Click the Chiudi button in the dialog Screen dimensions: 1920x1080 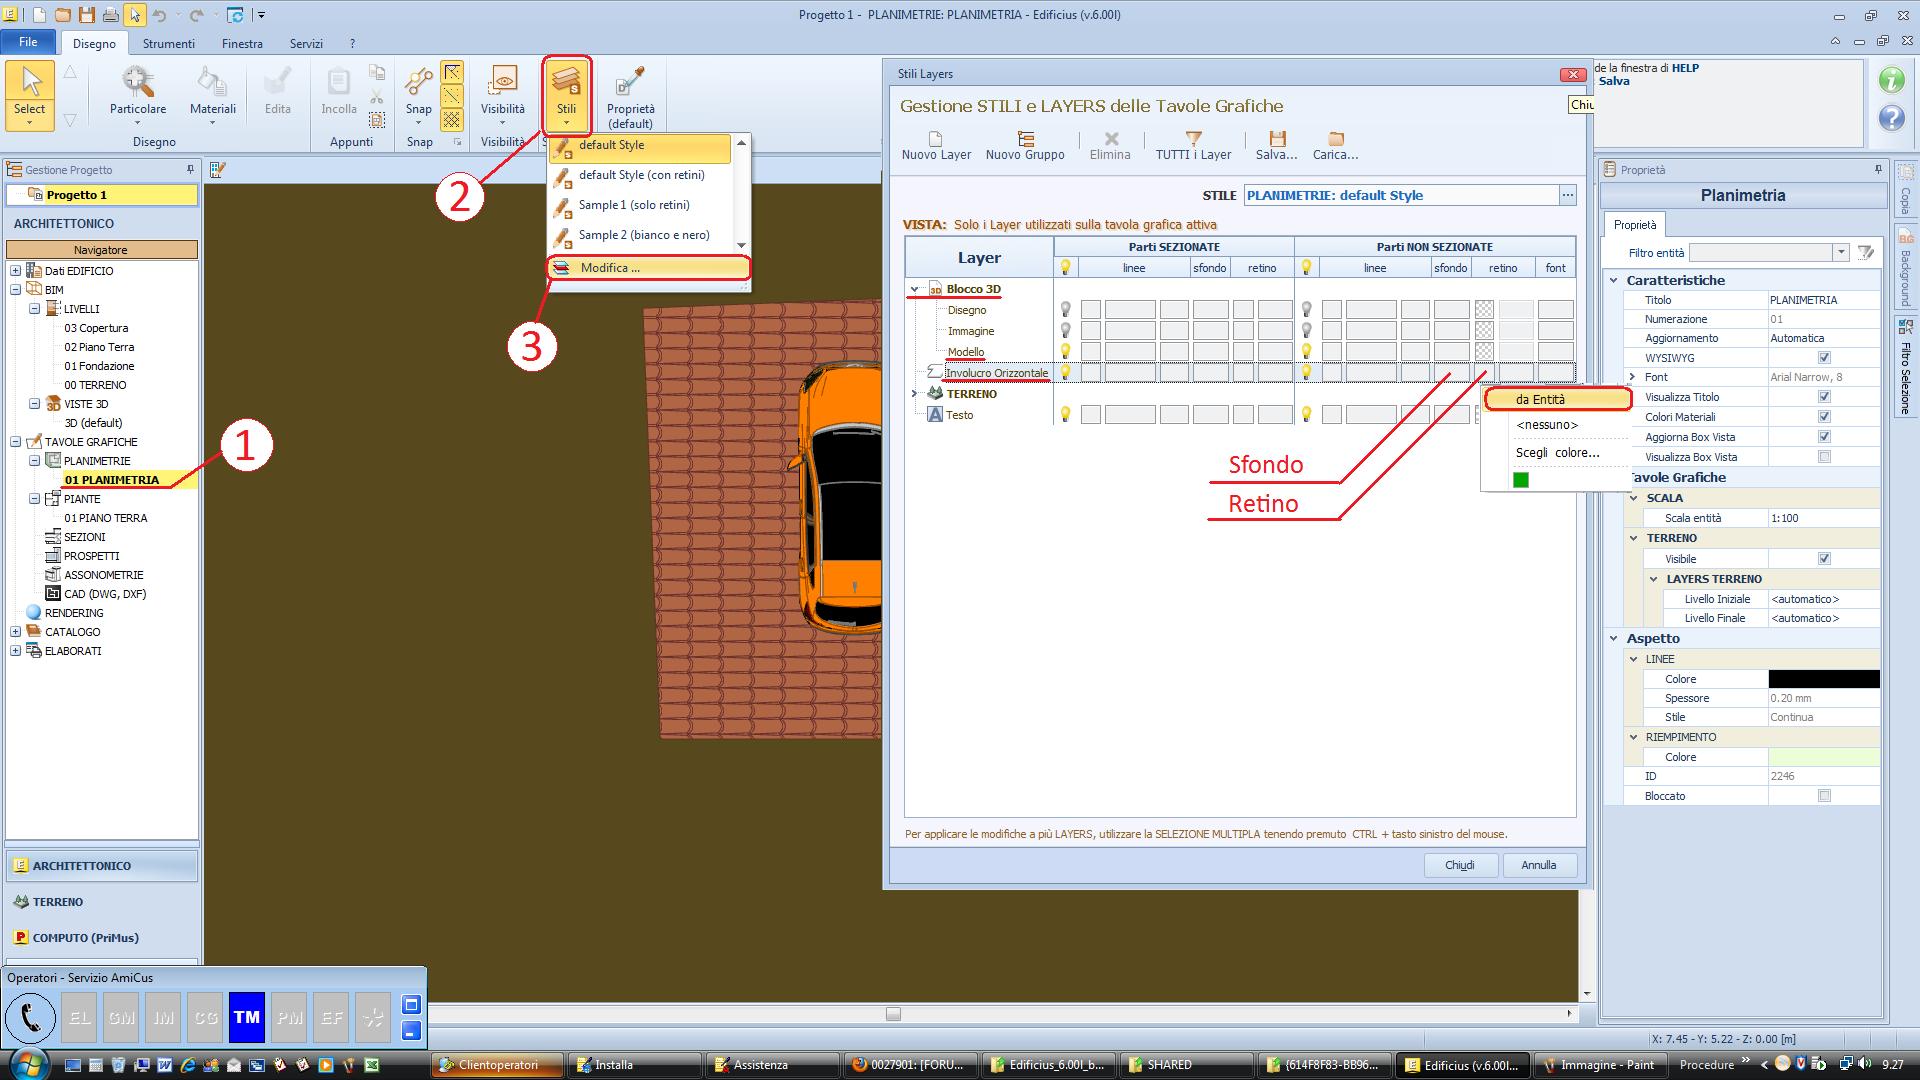(x=1459, y=865)
